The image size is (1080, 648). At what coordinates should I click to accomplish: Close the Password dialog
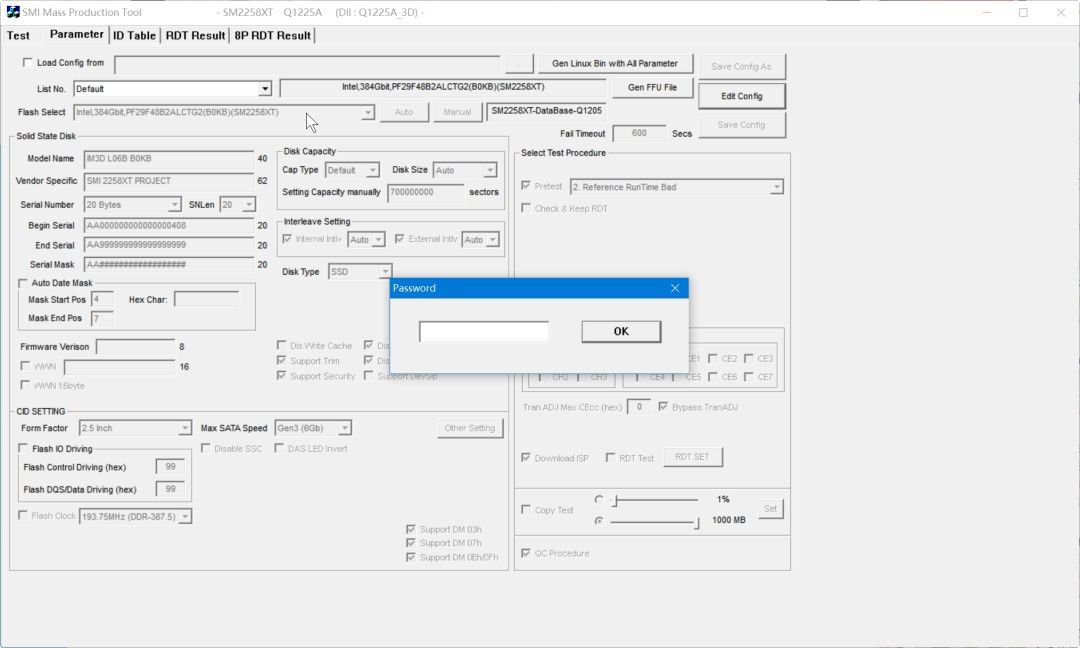[x=675, y=288]
